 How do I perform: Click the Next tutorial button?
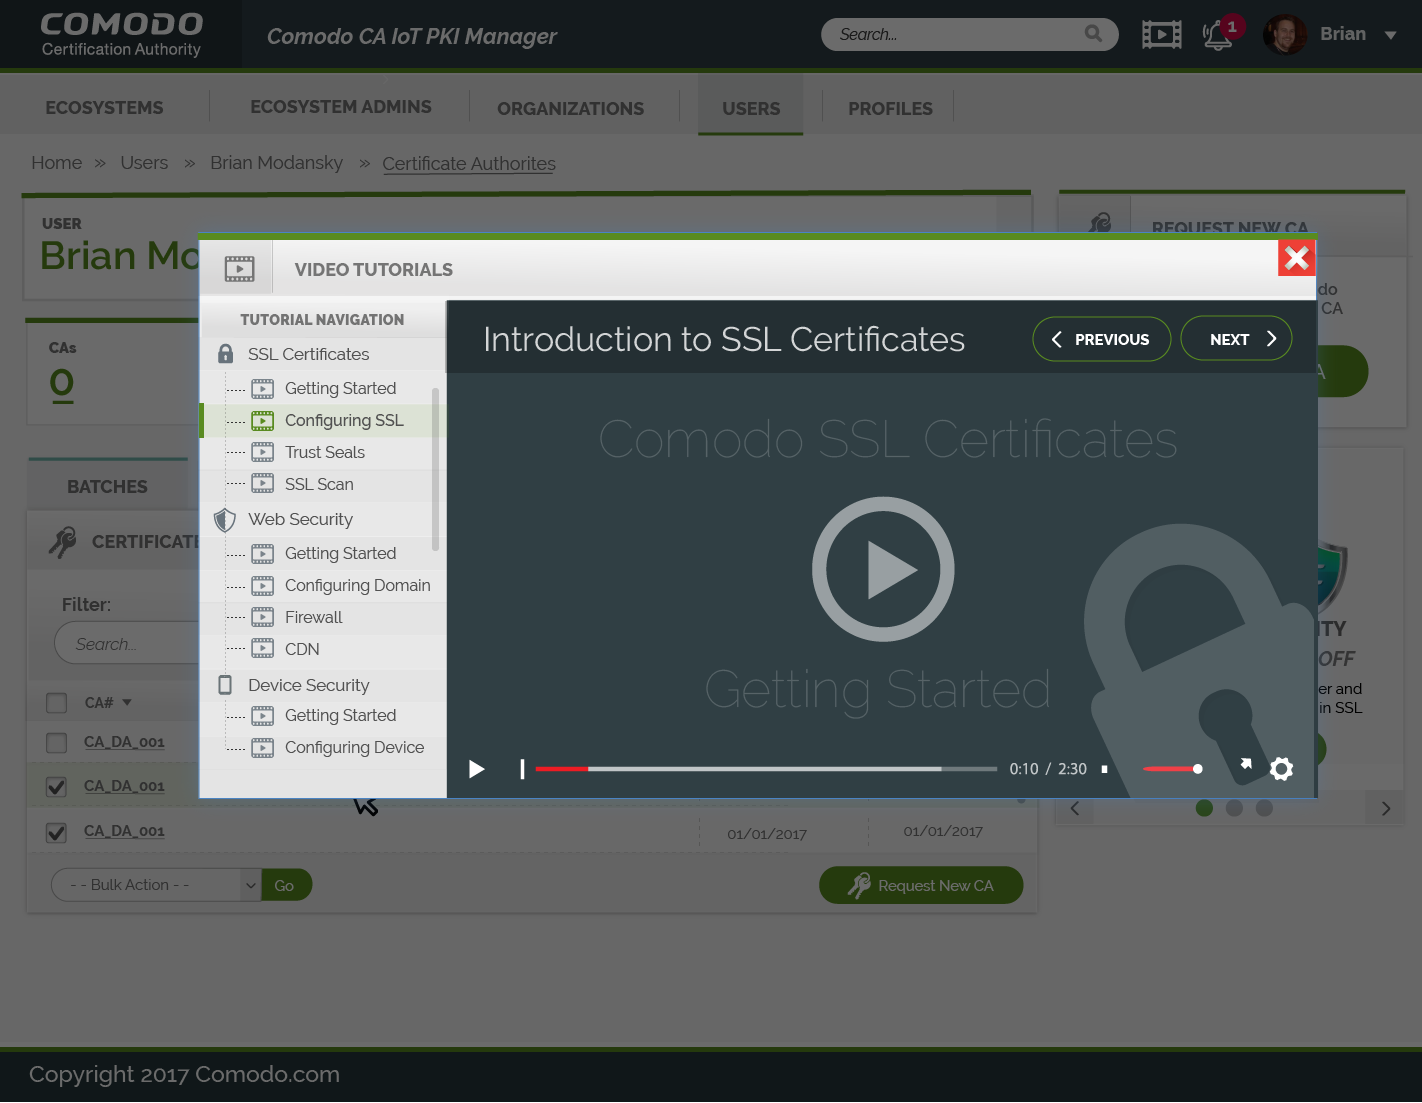point(1236,339)
